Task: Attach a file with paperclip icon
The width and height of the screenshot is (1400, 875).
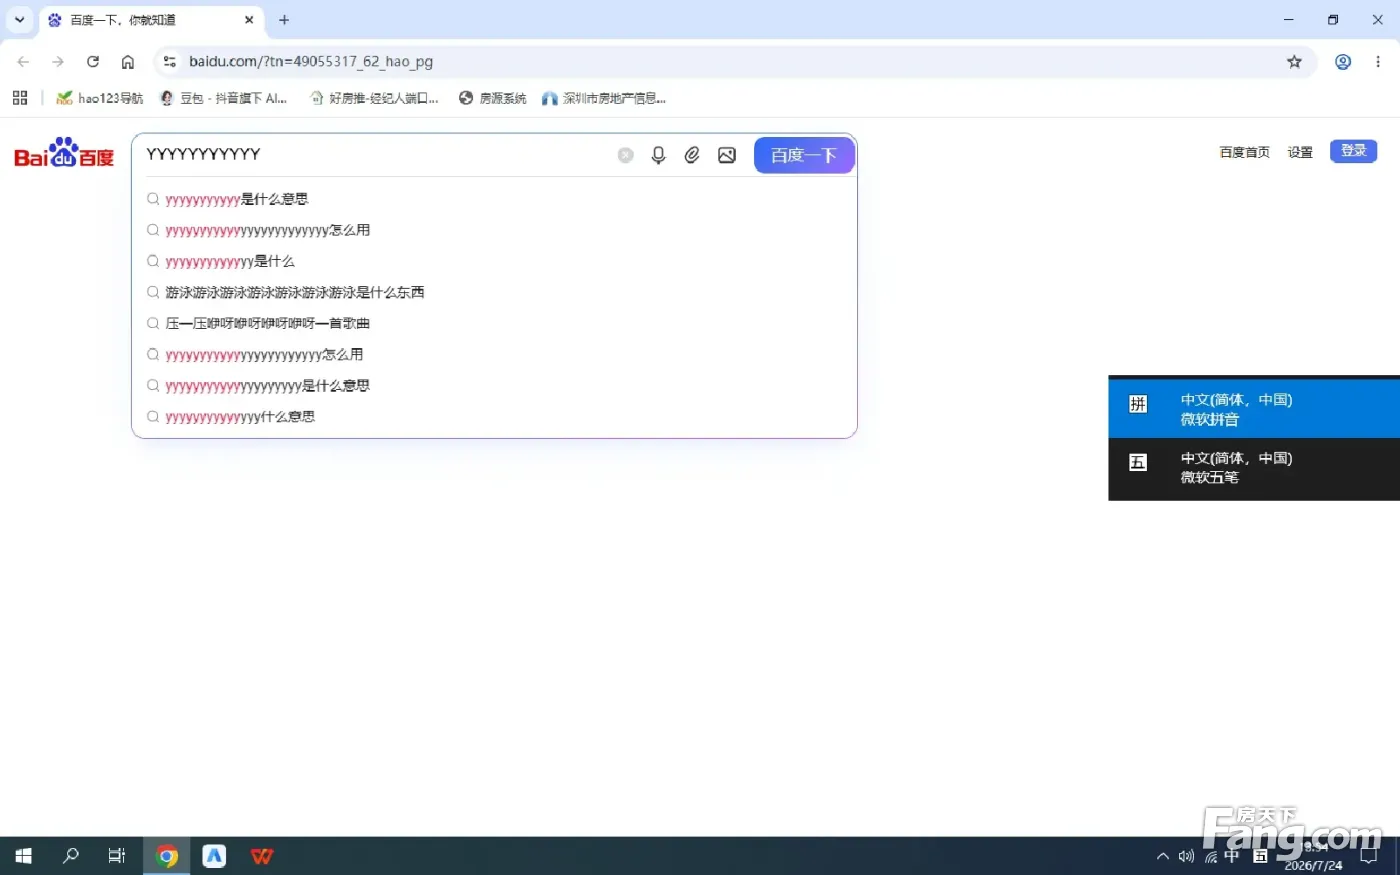Action: point(692,155)
